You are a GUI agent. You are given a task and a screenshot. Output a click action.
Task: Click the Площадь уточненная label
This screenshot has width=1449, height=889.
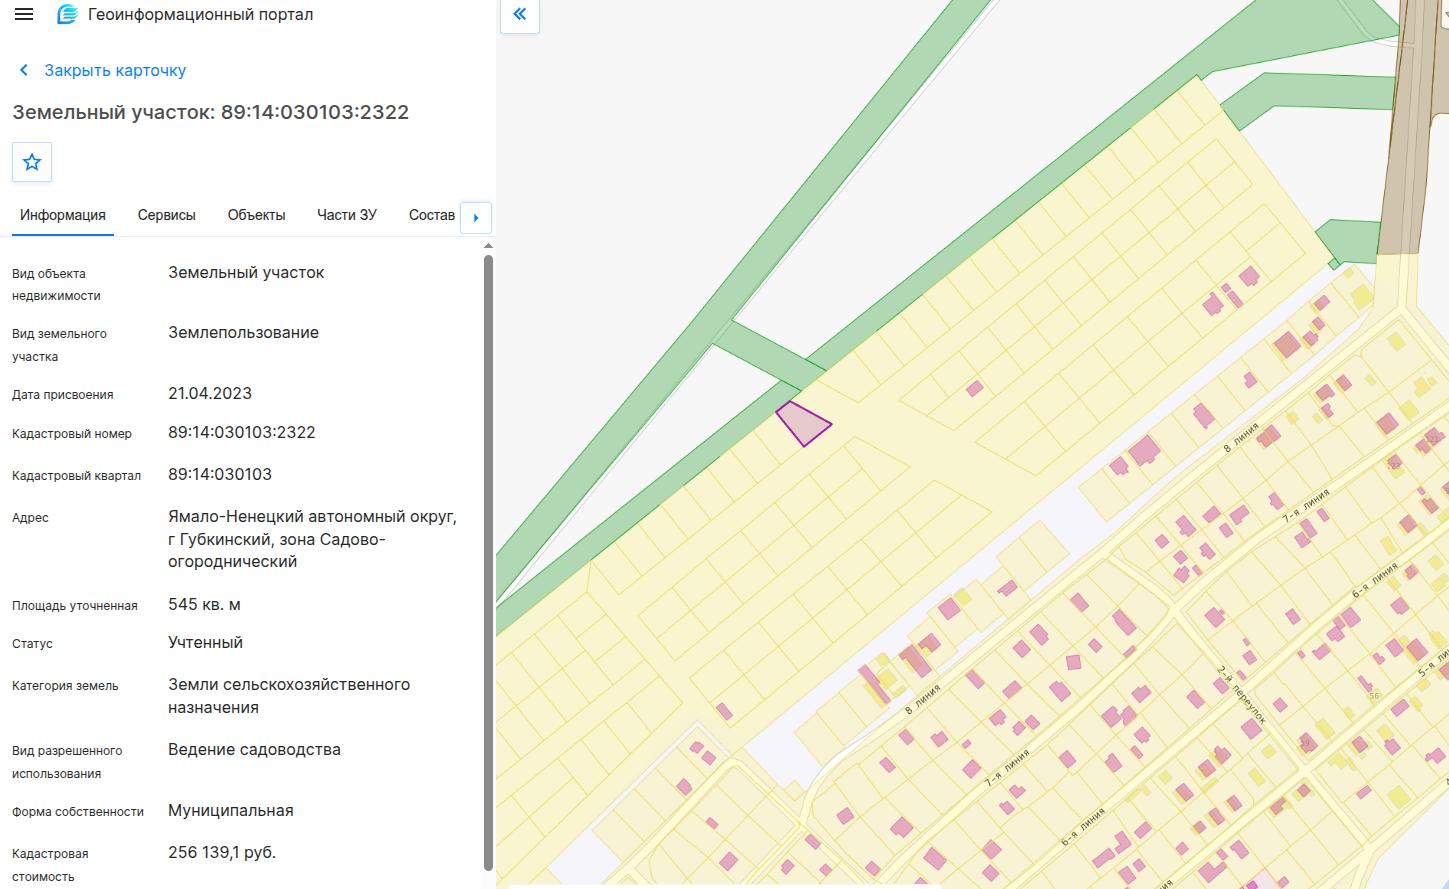(x=75, y=606)
